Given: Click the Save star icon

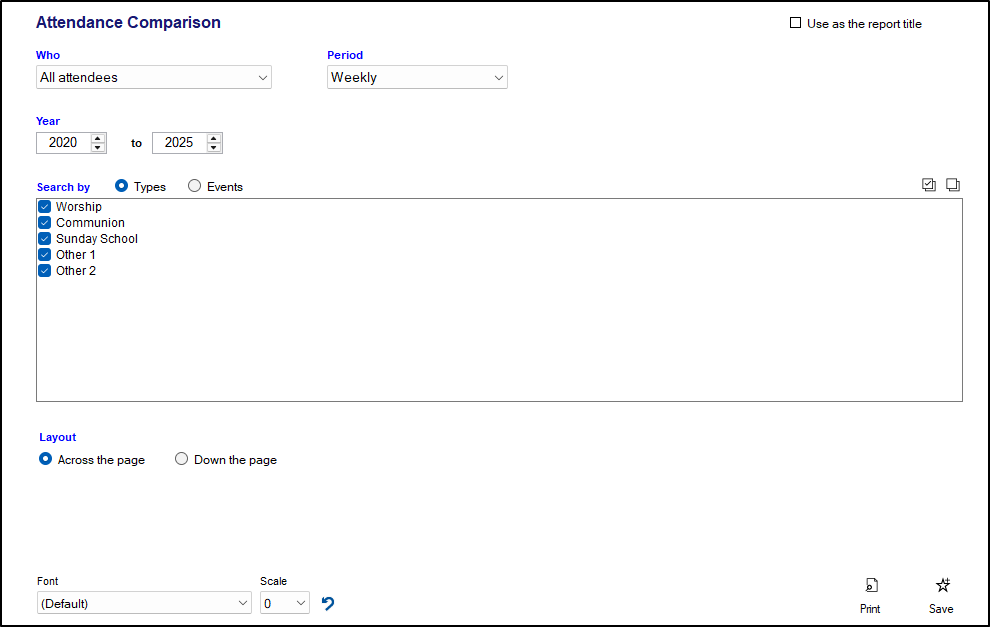Looking at the screenshot, I should [x=941, y=586].
